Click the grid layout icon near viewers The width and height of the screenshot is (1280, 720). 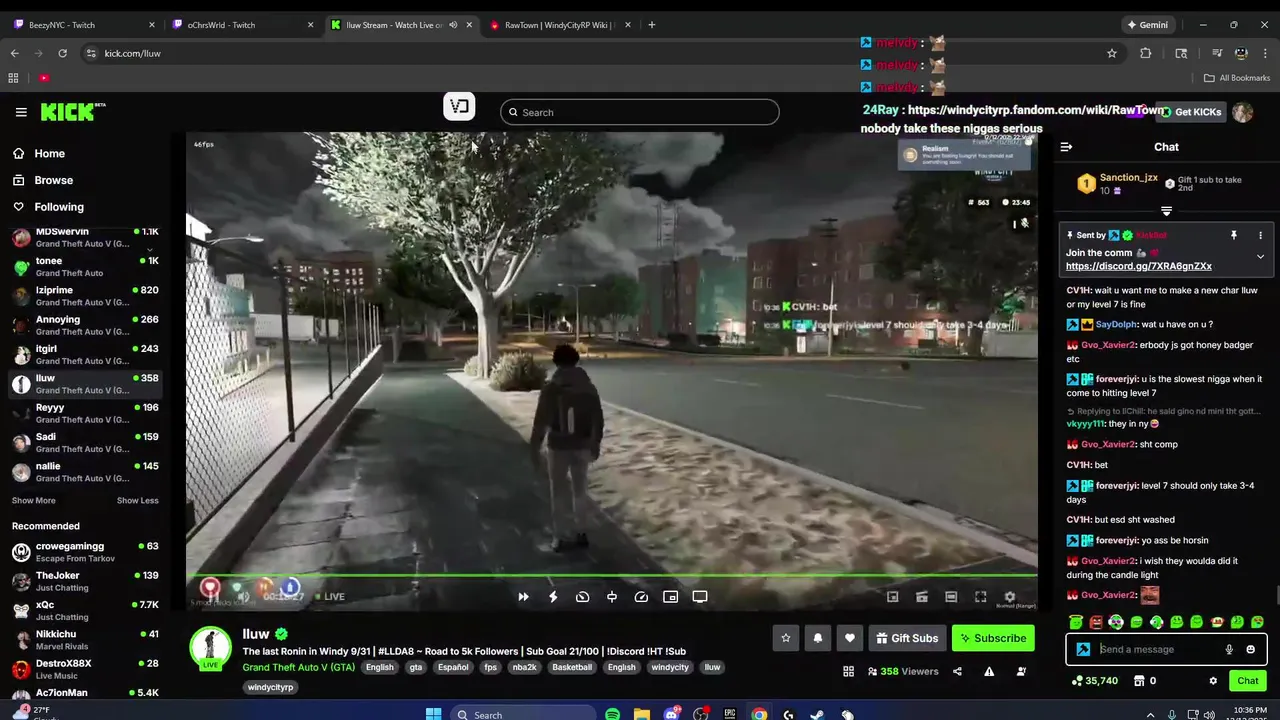[848, 672]
